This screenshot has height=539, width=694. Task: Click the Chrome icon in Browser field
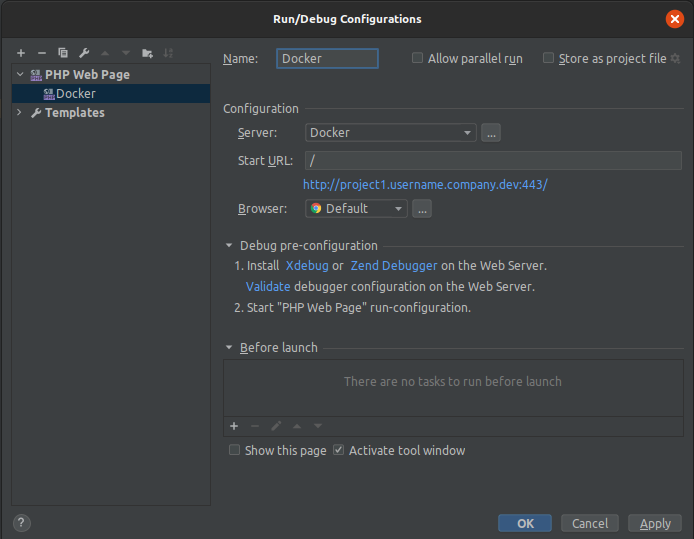pyautogui.click(x=316, y=208)
